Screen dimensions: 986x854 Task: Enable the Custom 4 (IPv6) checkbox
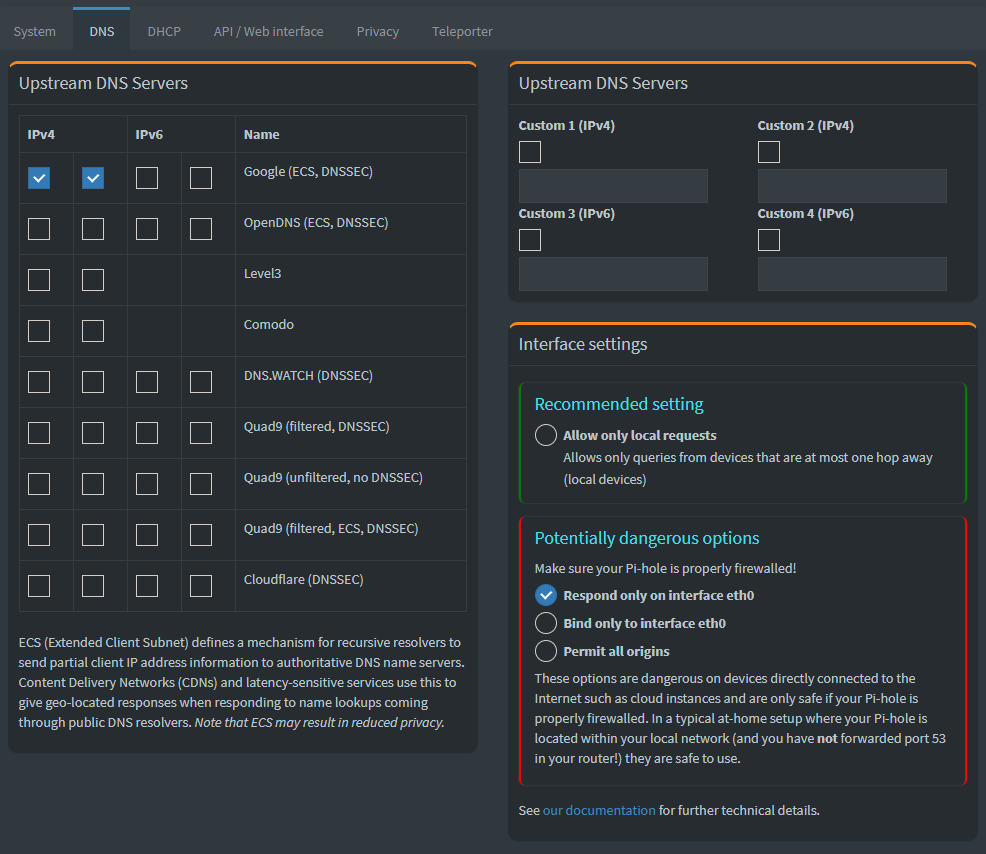(769, 240)
